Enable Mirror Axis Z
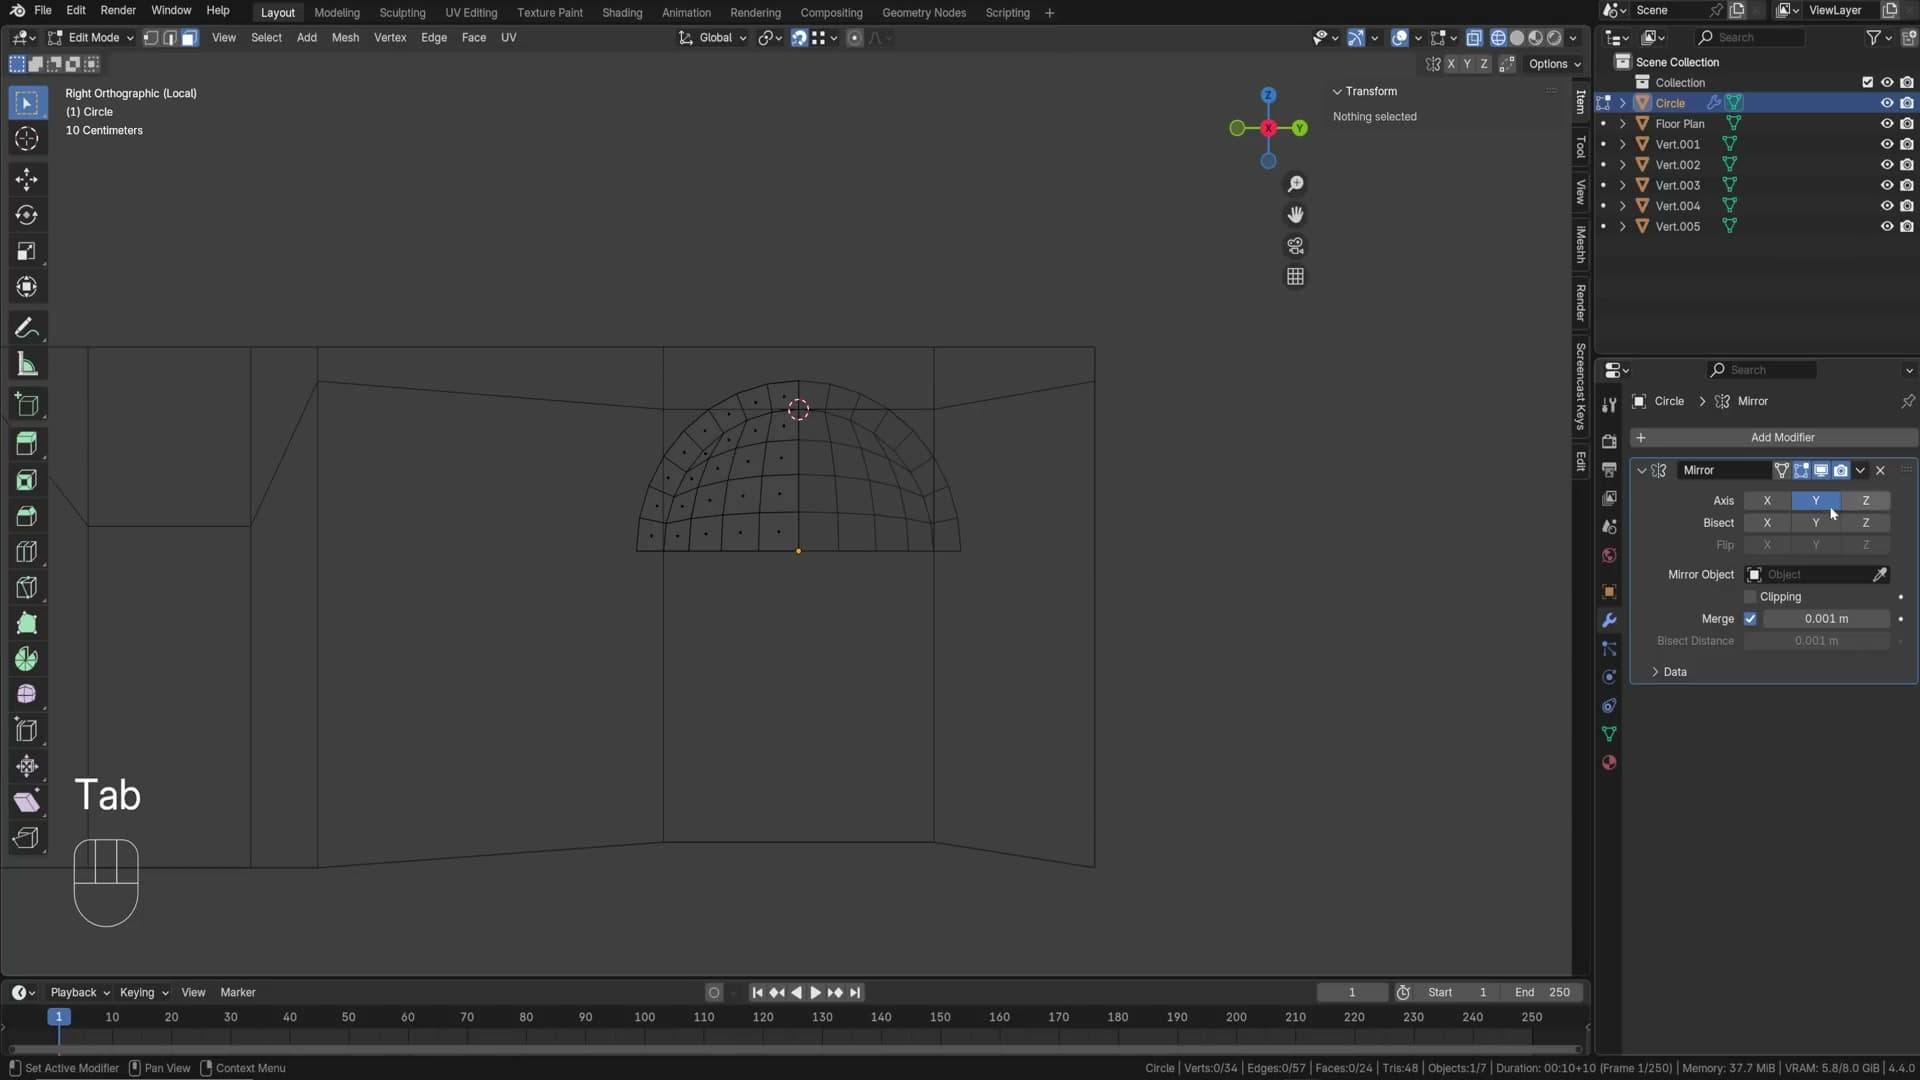 pos(1865,501)
